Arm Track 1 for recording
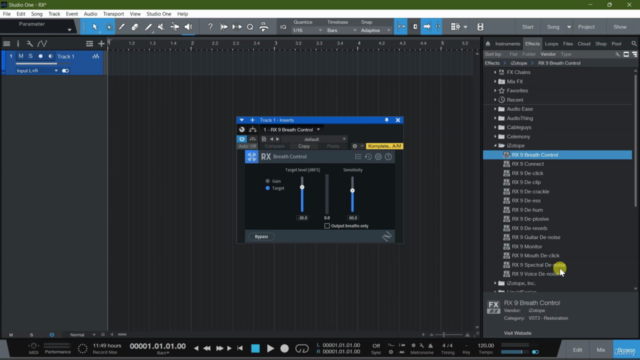 pos(40,56)
